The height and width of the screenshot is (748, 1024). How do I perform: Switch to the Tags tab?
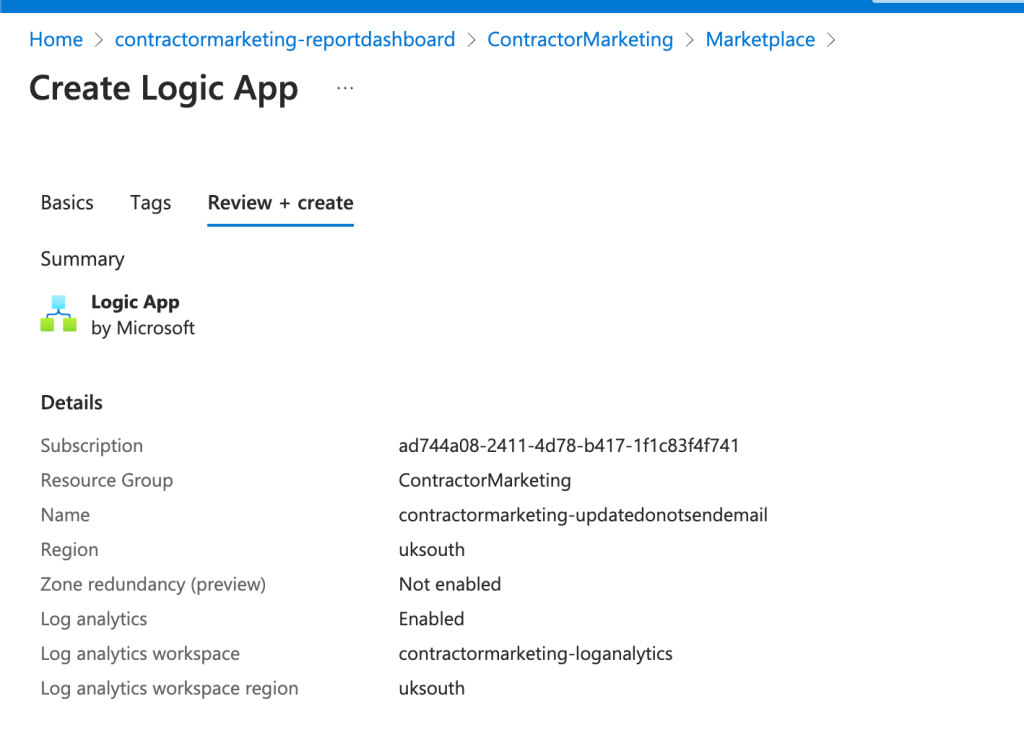tap(150, 203)
